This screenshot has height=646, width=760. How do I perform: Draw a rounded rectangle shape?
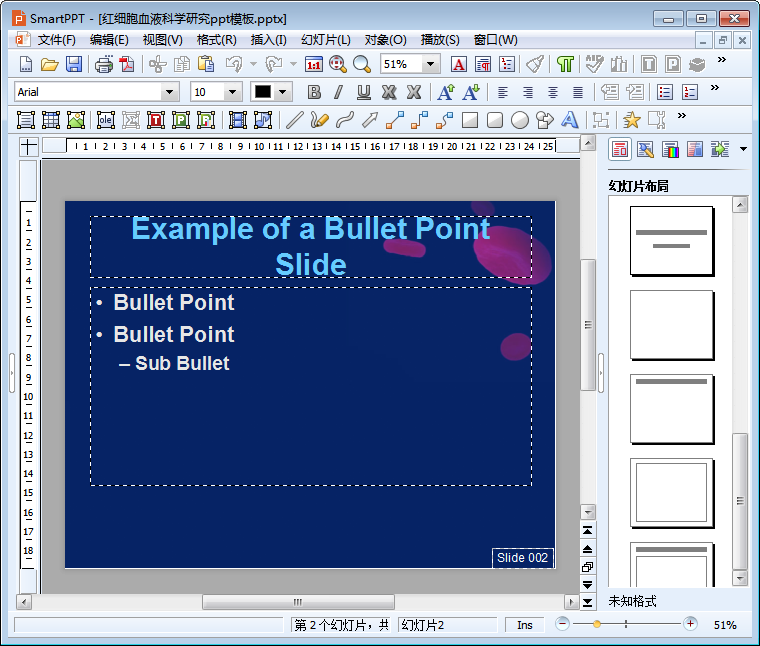tap(494, 120)
